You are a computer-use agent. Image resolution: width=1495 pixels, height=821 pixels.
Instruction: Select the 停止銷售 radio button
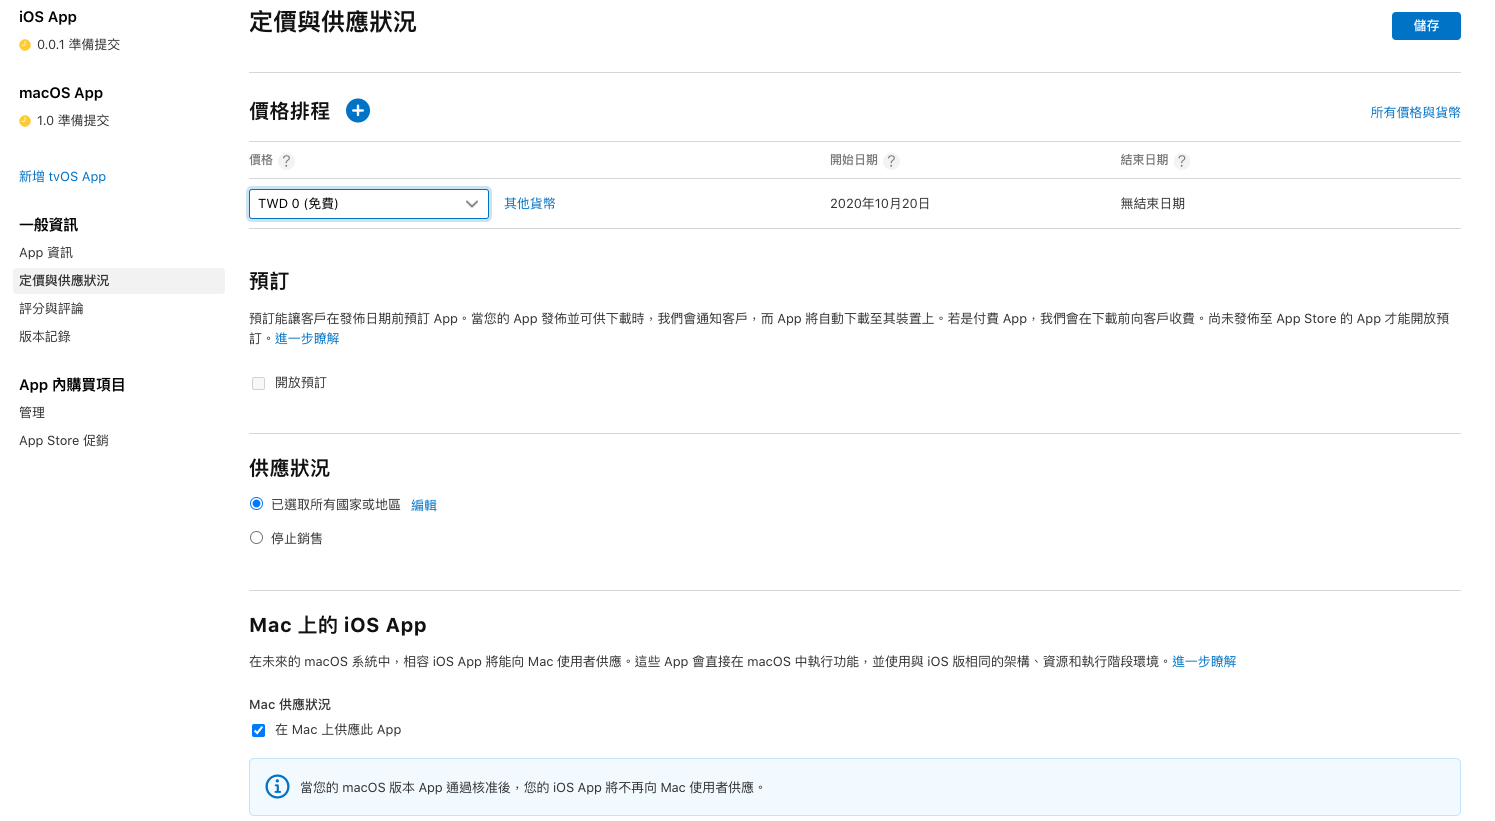(257, 538)
